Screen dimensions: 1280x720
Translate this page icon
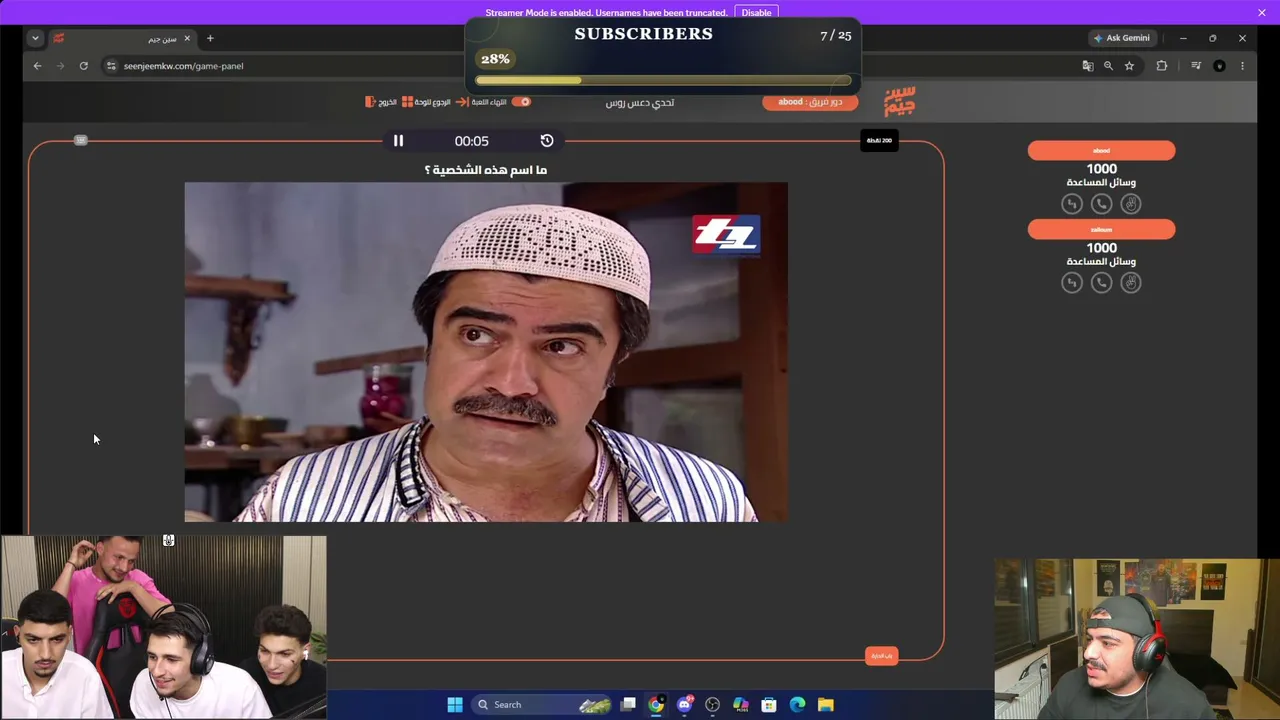click(x=1088, y=66)
